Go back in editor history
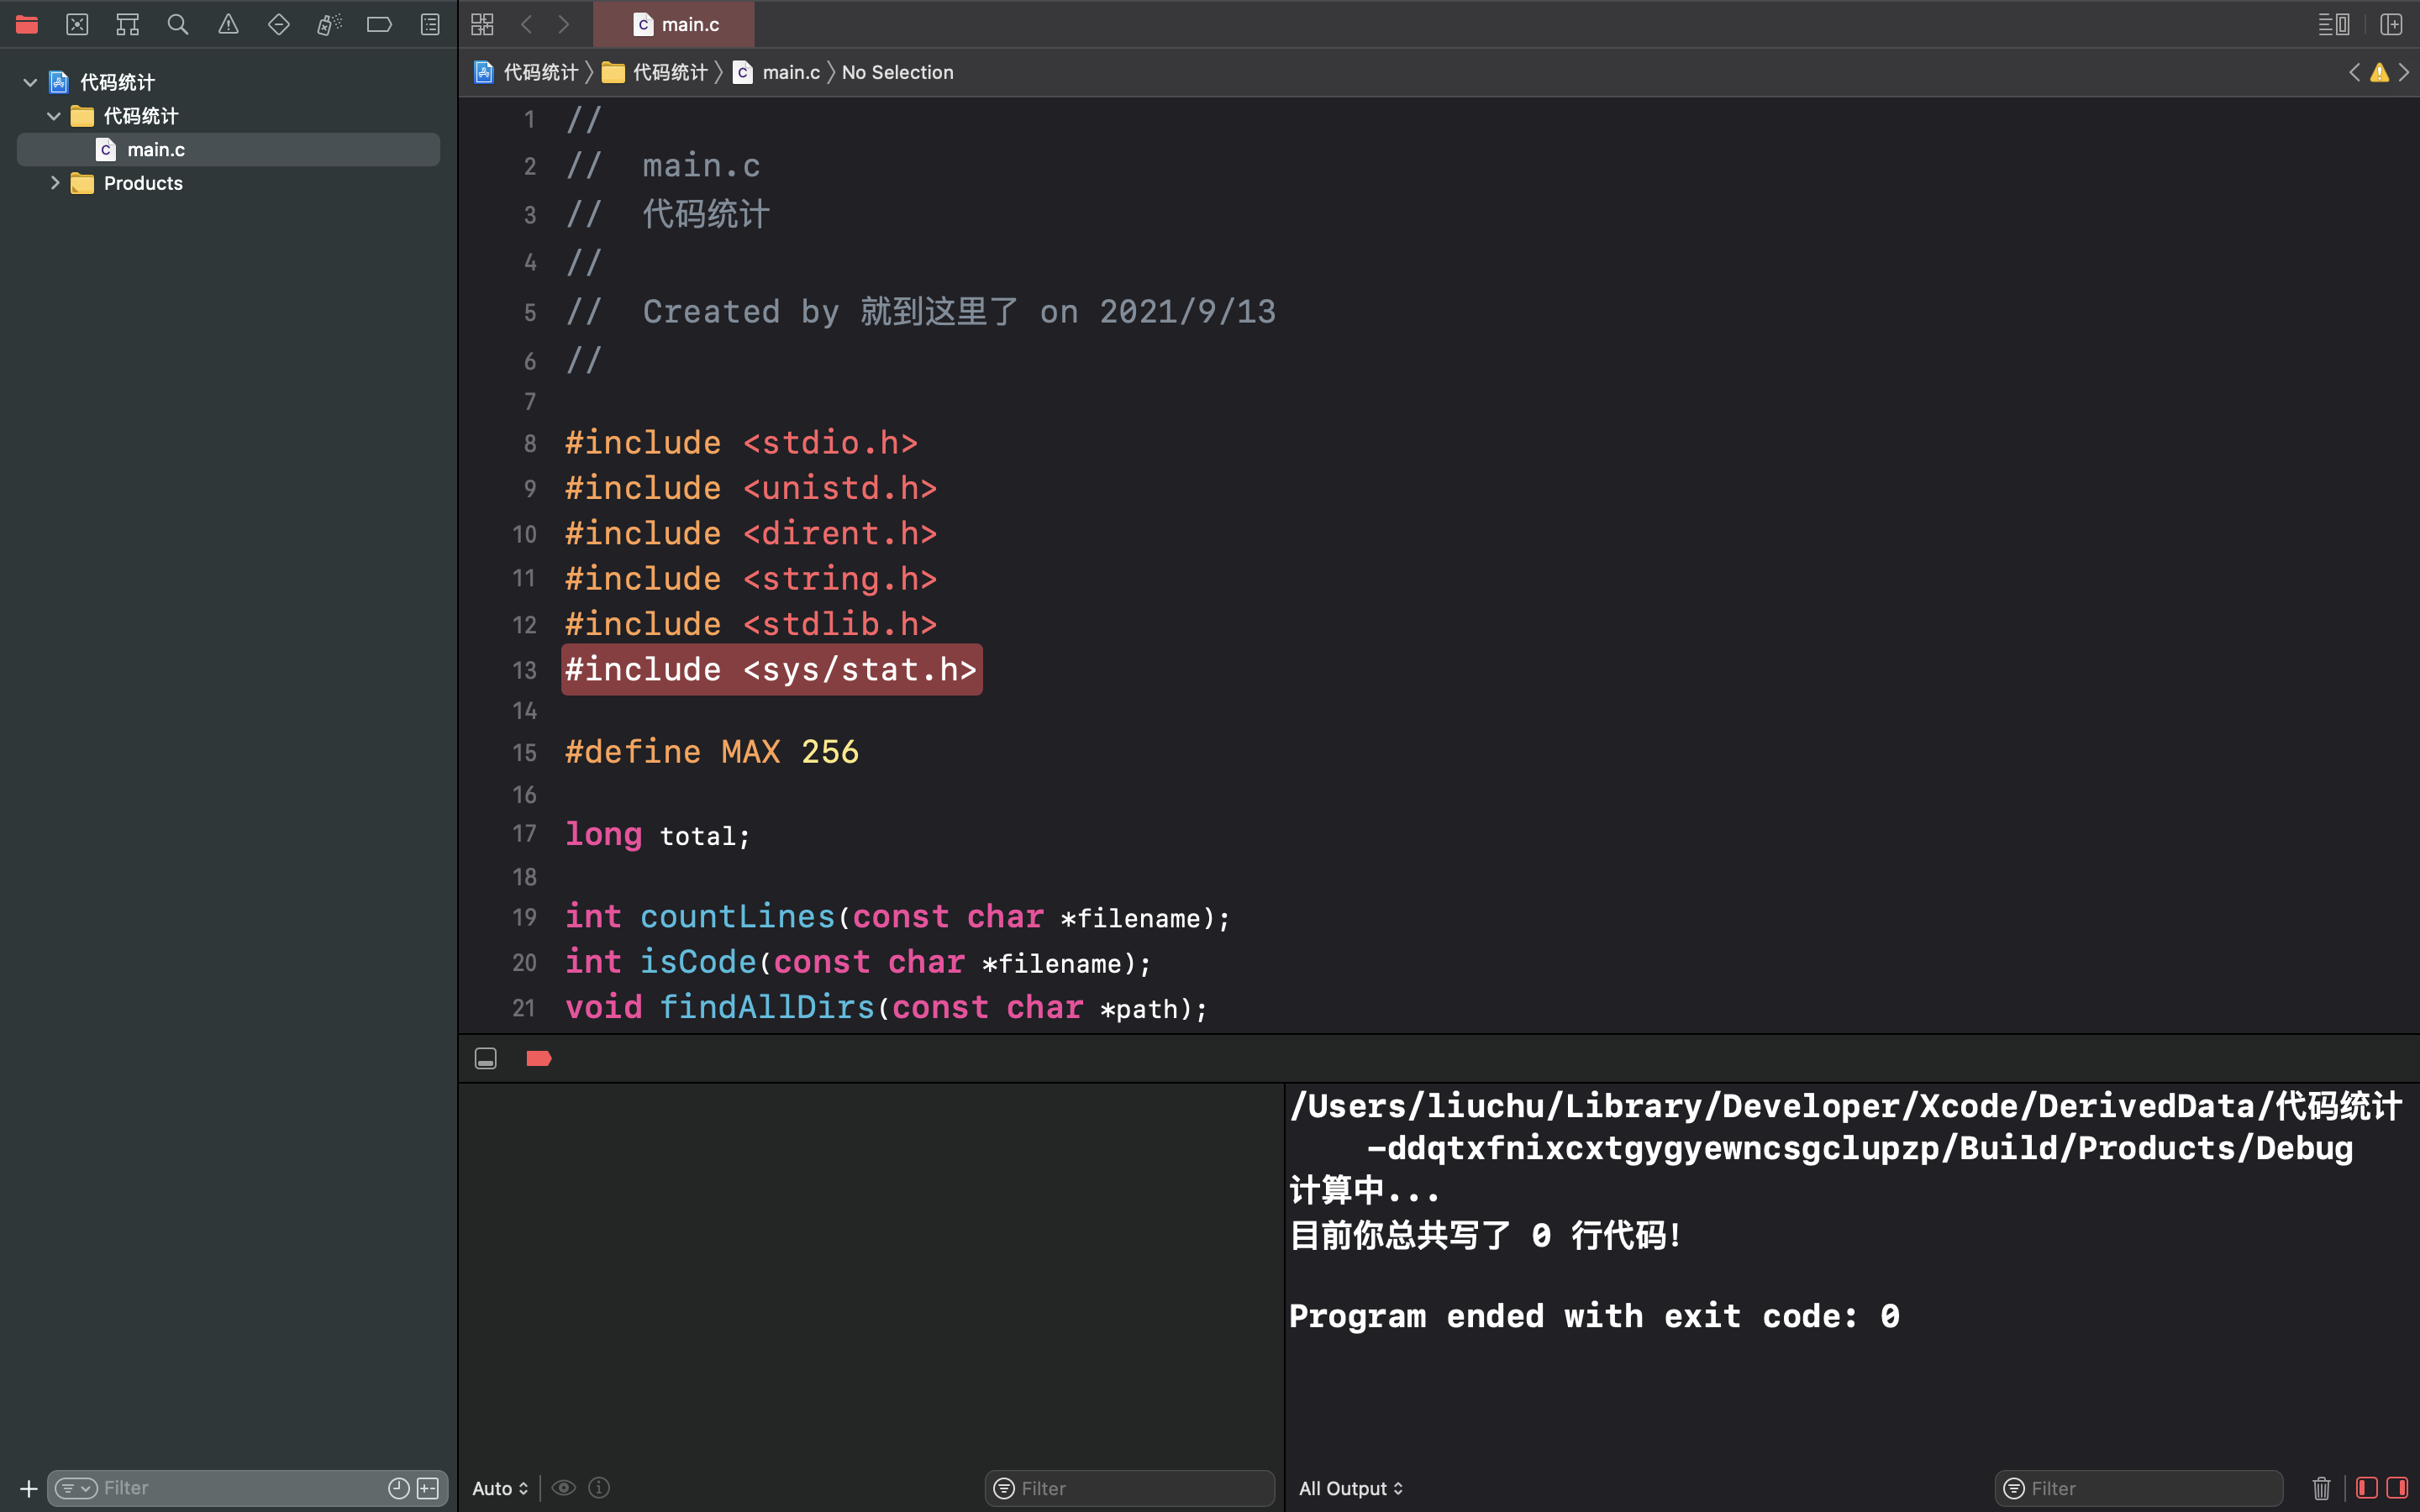This screenshot has width=2420, height=1512. 527,24
